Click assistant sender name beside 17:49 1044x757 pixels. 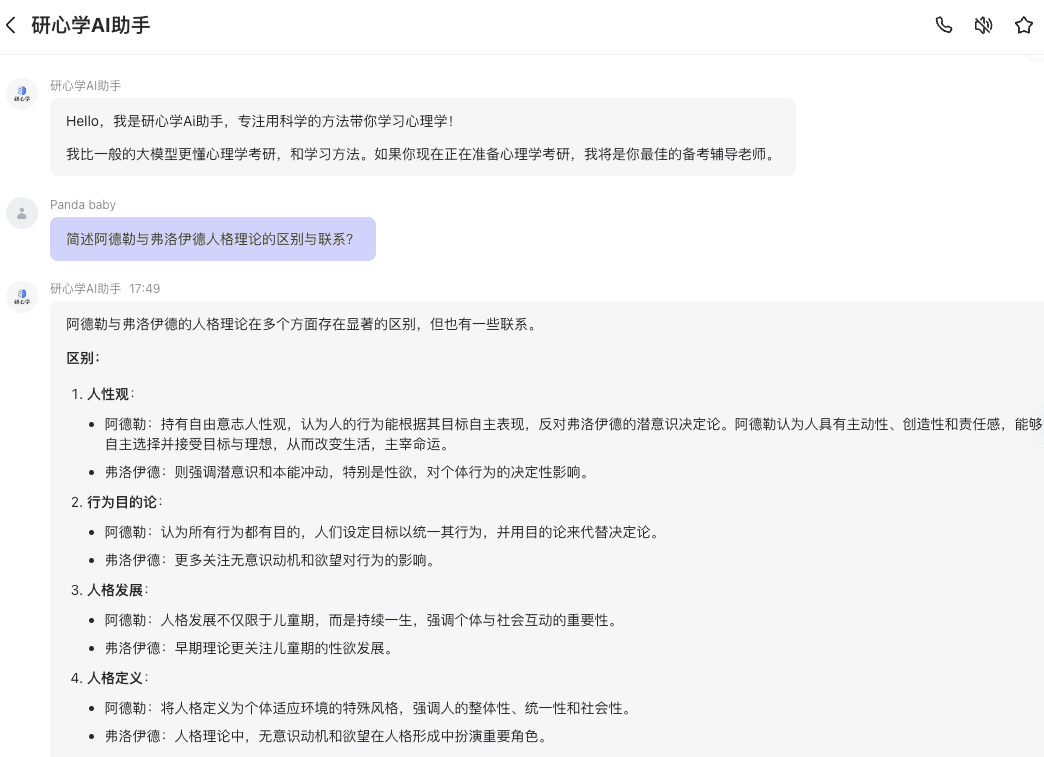[x=86, y=289]
